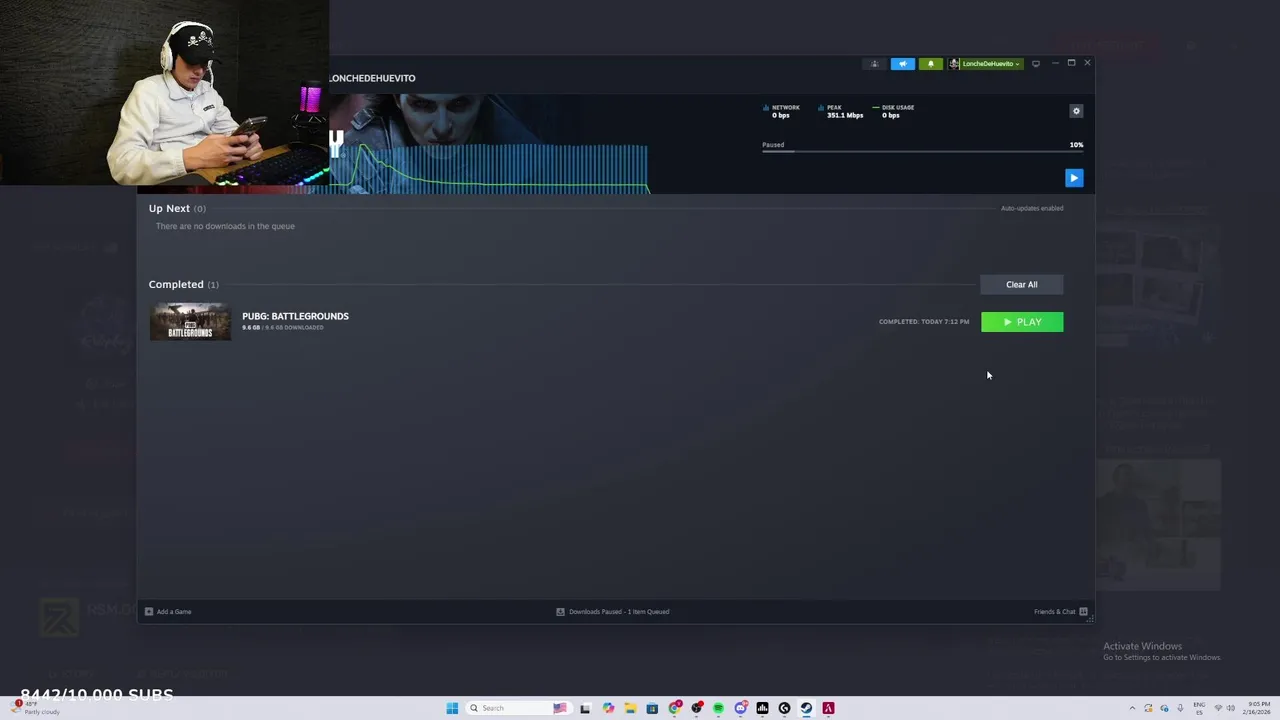Image resolution: width=1280 pixels, height=720 pixels.
Task: Click 'There are no downloads in the queue'
Action: tap(225, 226)
